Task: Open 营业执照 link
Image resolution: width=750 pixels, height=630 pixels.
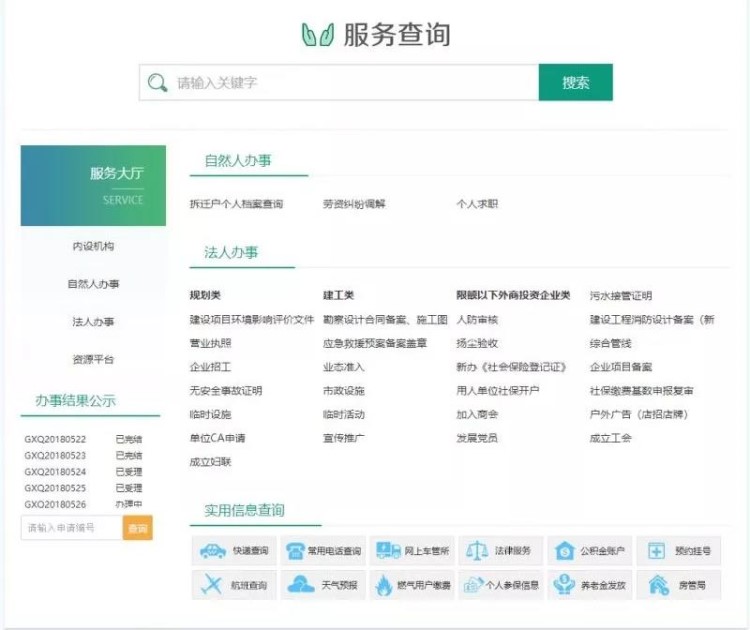Action: point(210,343)
